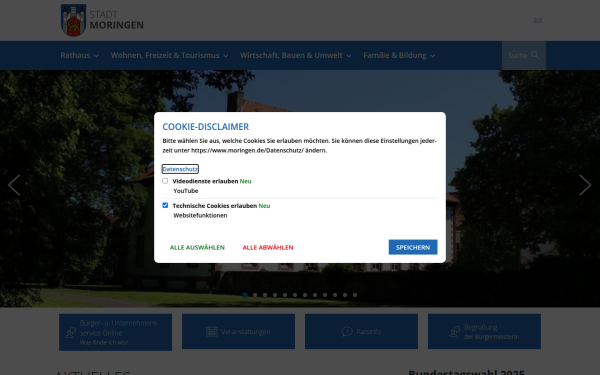The width and height of the screenshot is (600, 375).
Task: Expand the Familie & Bildung menu
Action: 399,55
